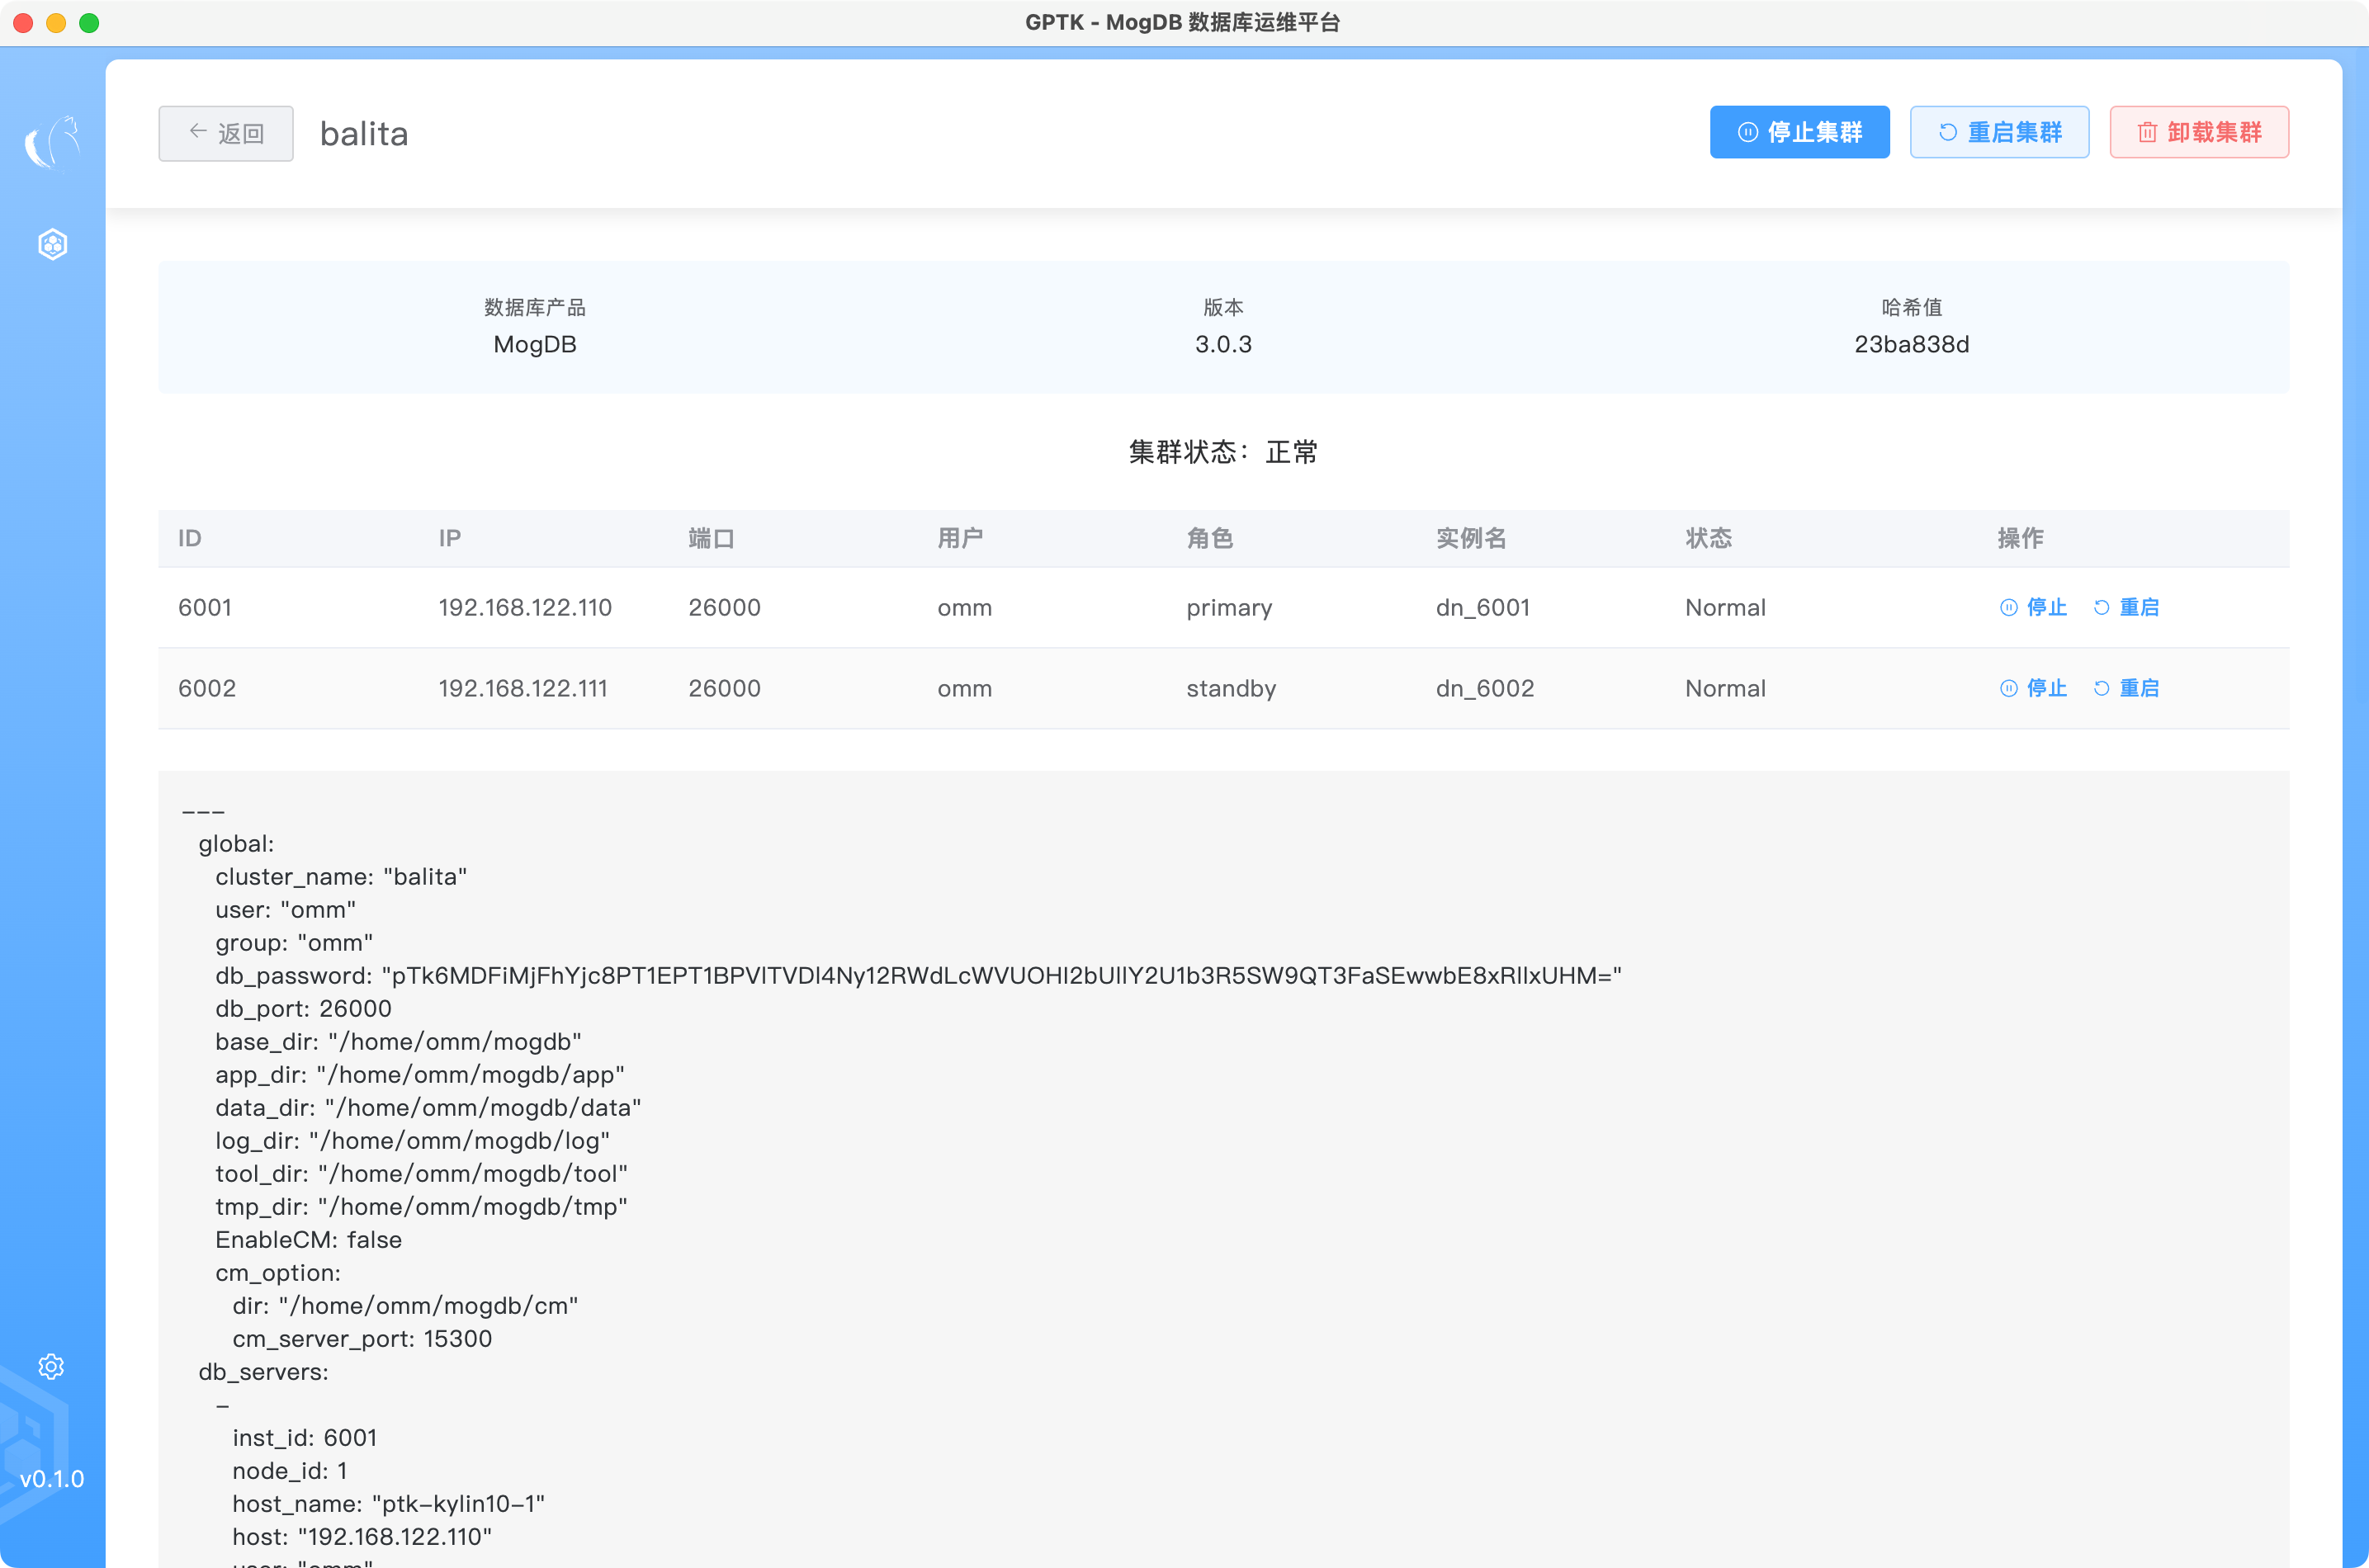The image size is (2369, 1568).
Task: Select the 状态 column header
Action: tap(1709, 538)
